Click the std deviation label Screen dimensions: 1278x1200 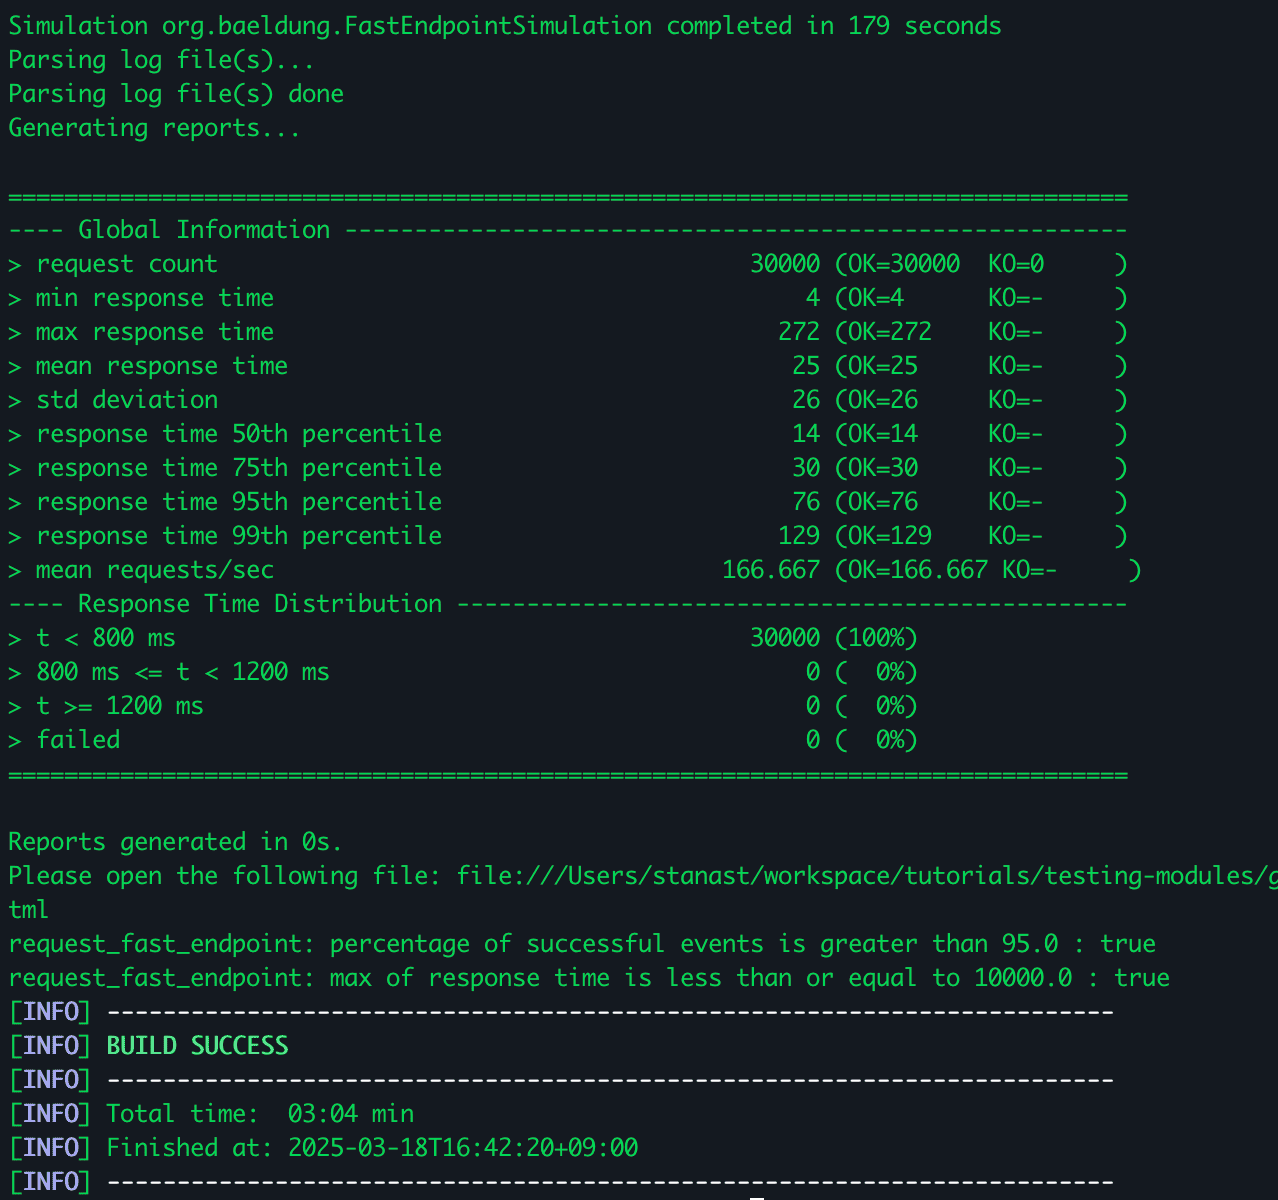tap(127, 400)
